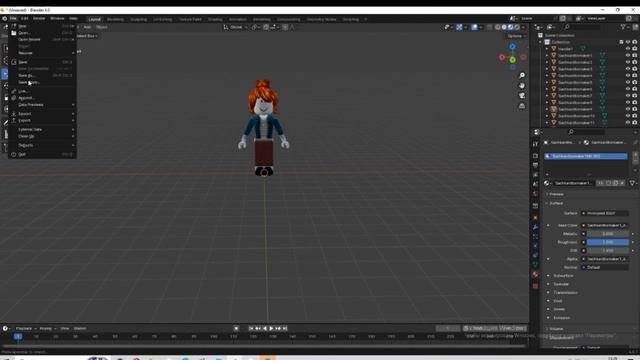
Task: Open the Object Constraints properties tab
Action: [536, 256]
